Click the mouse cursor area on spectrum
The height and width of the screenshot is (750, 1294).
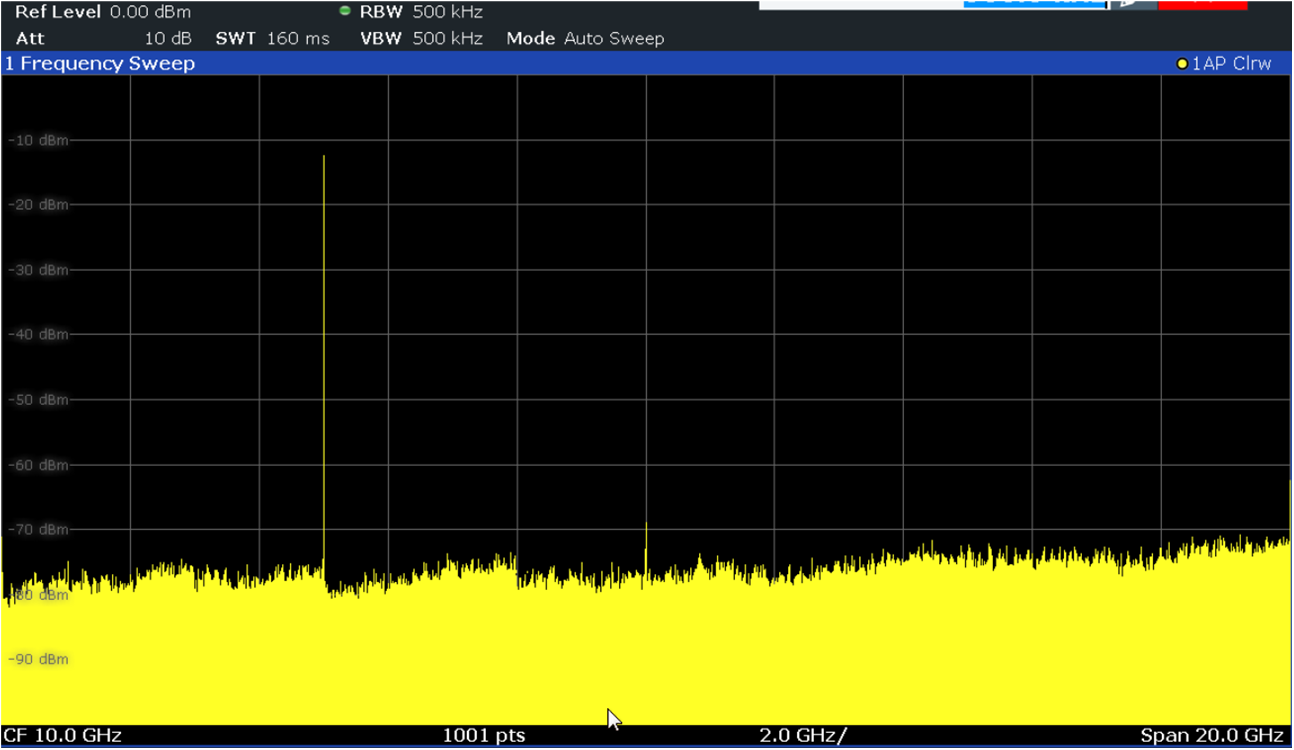[x=611, y=717]
